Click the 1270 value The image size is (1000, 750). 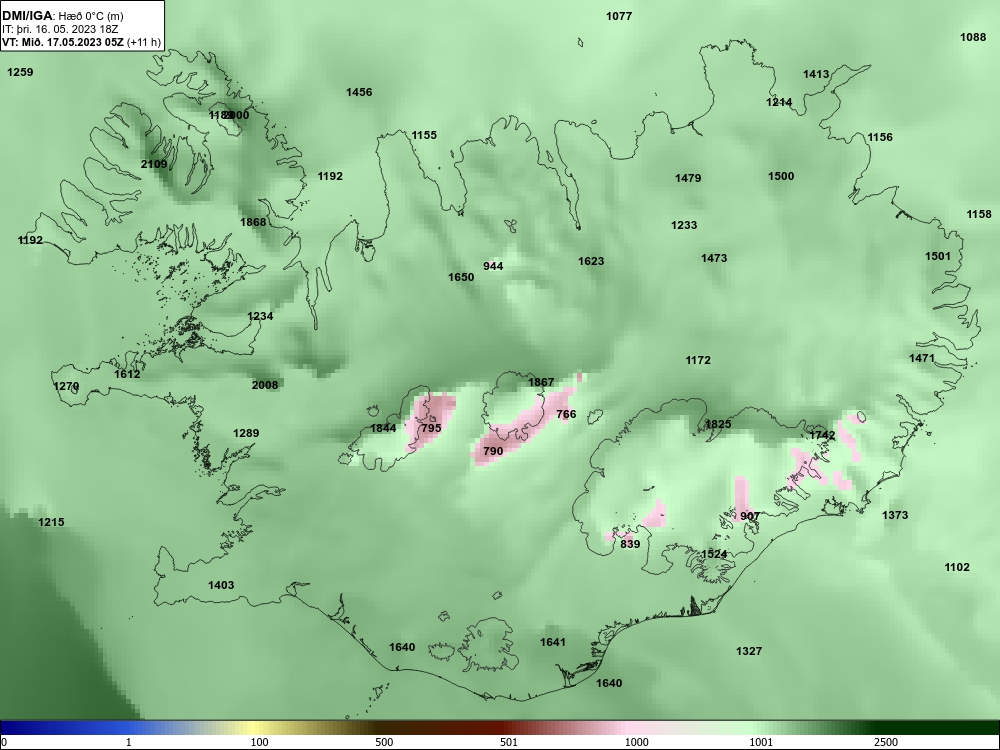click(66, 386)
